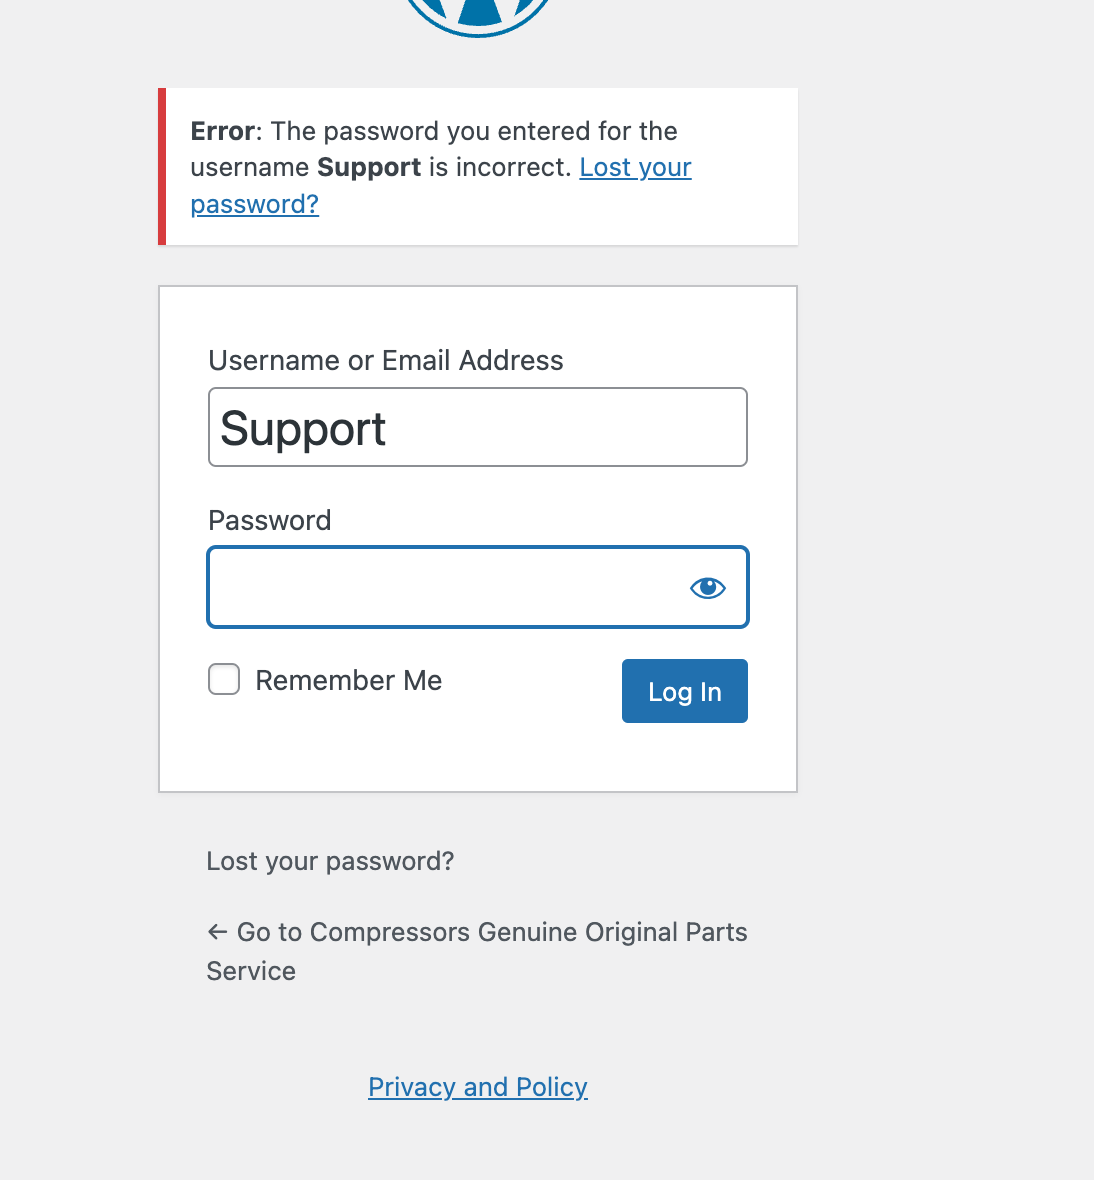The image size is (1094, 1180).
Task: Click the WordPress logo at top
Action: point(479,14)
